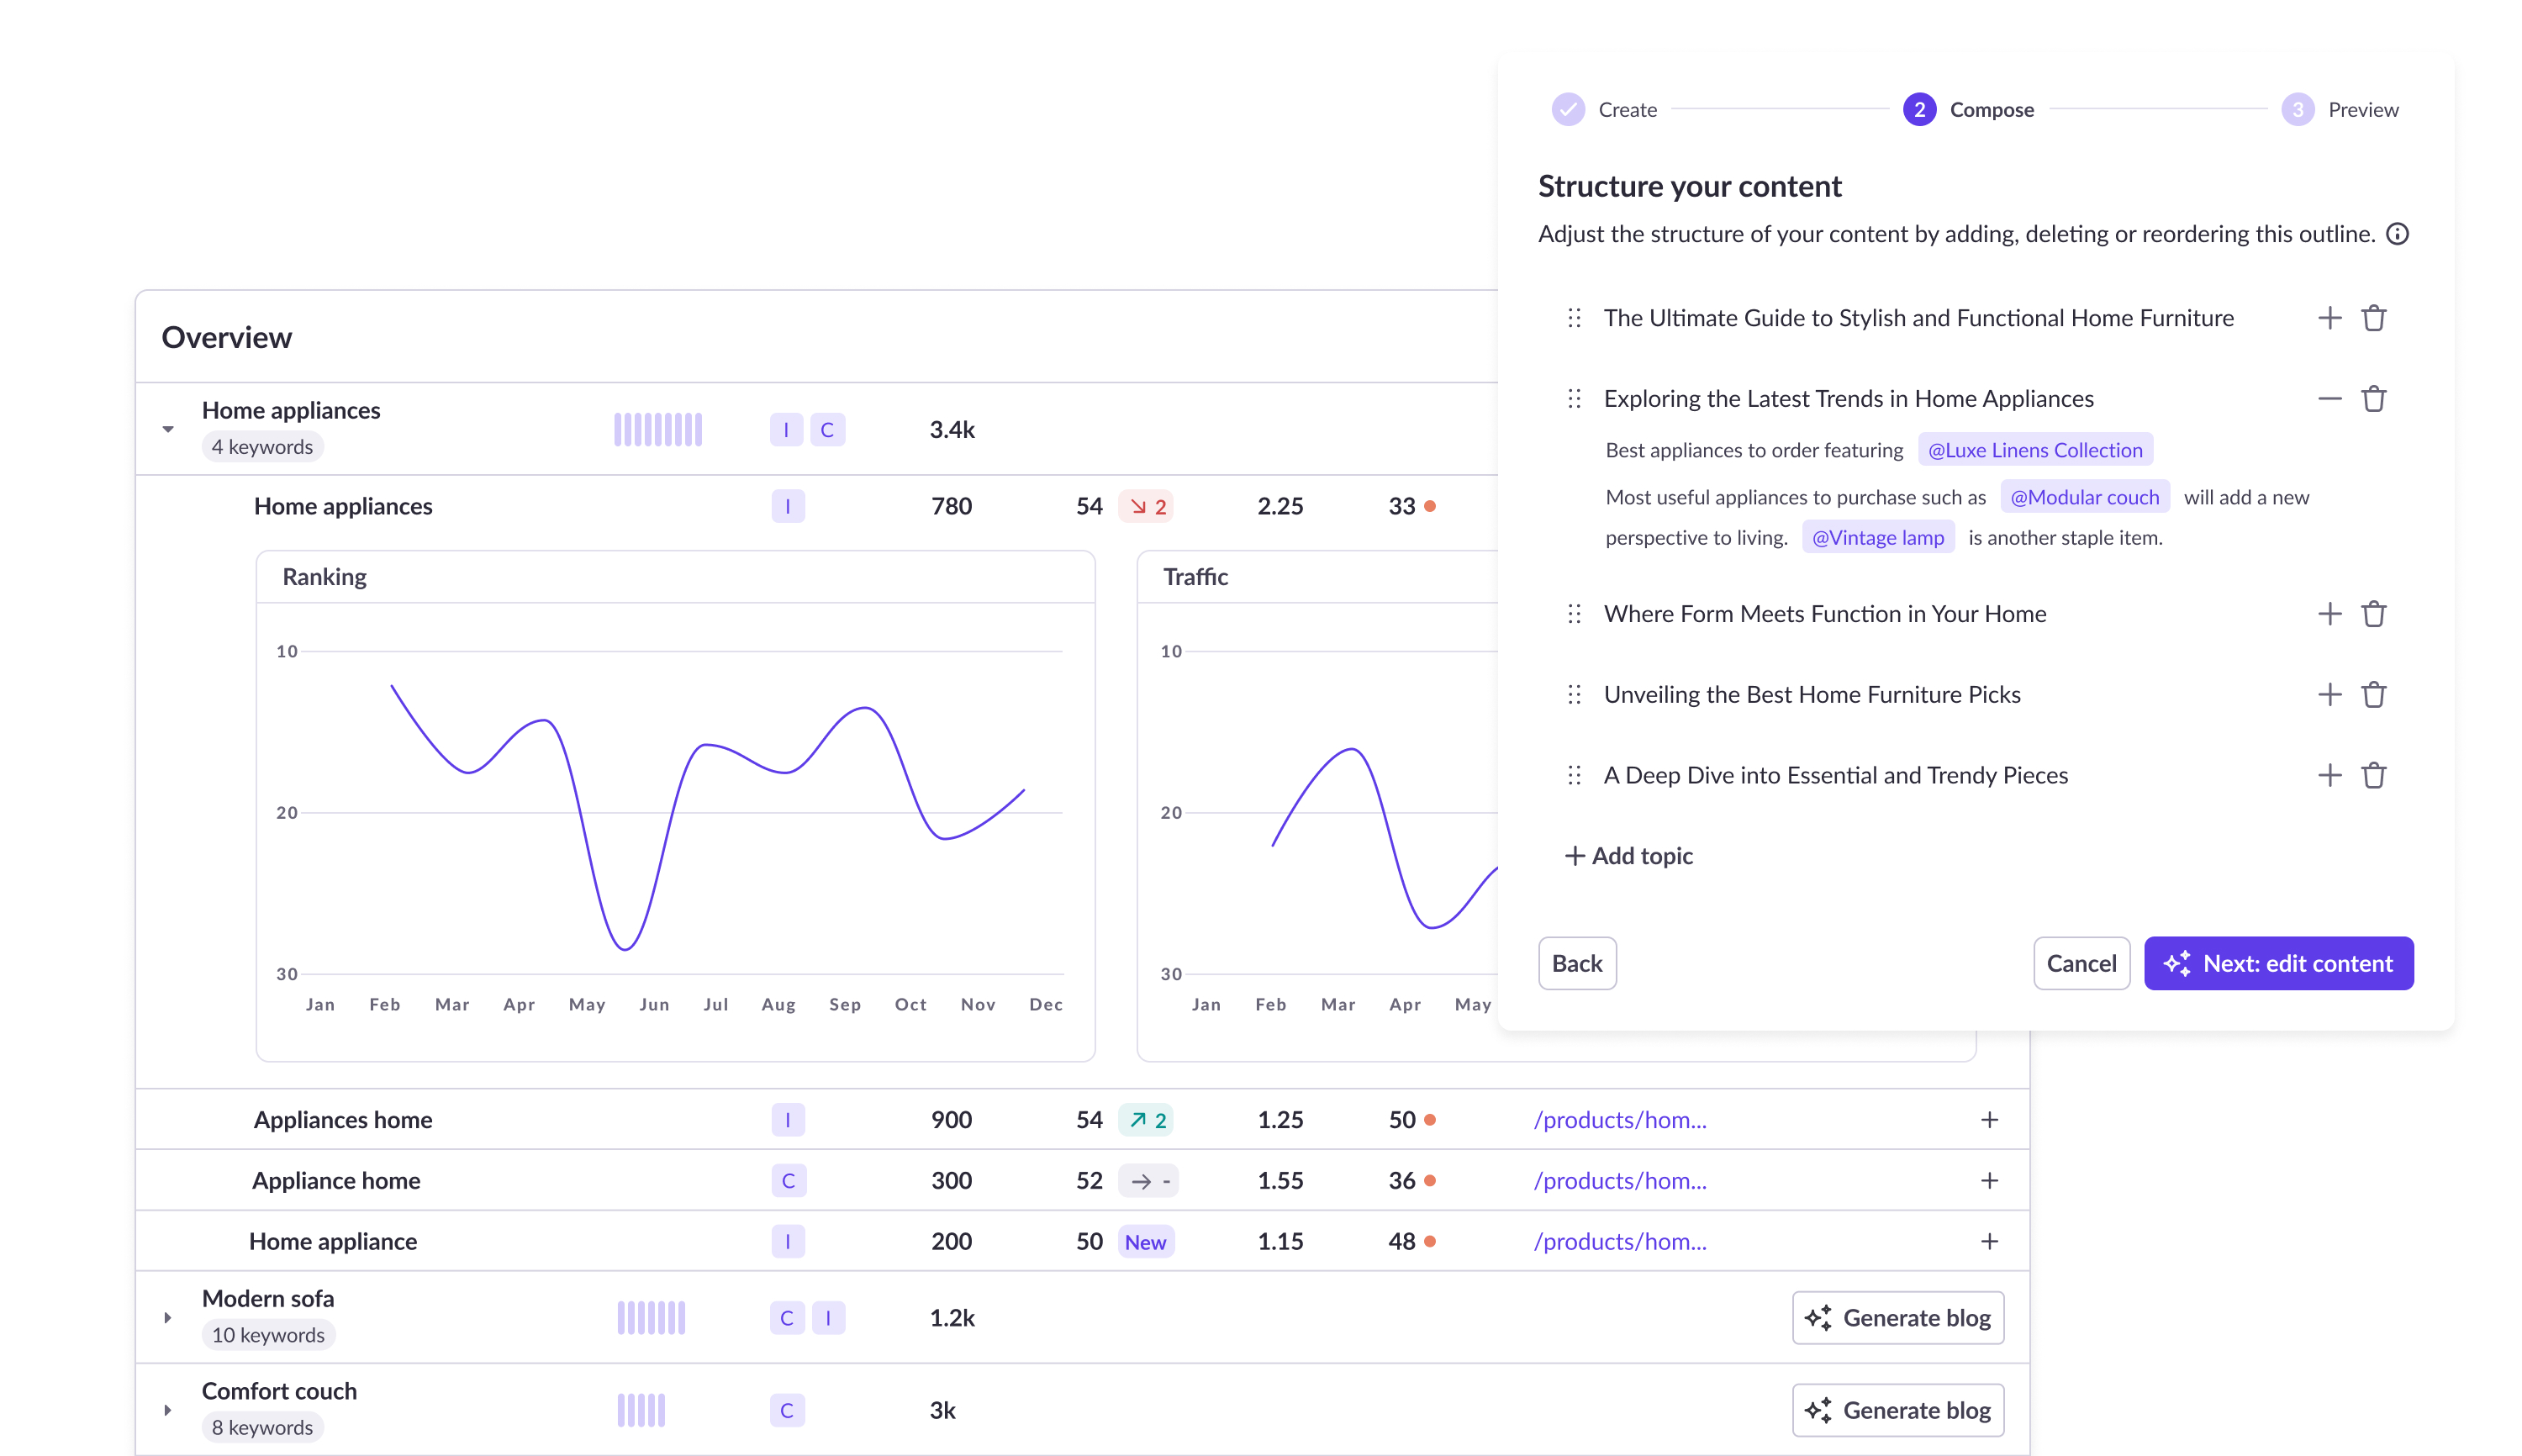The height and width of the screenshot is (1456, 2522).
Task: Click the Cancel button
Action: (x=2081, y=963)
